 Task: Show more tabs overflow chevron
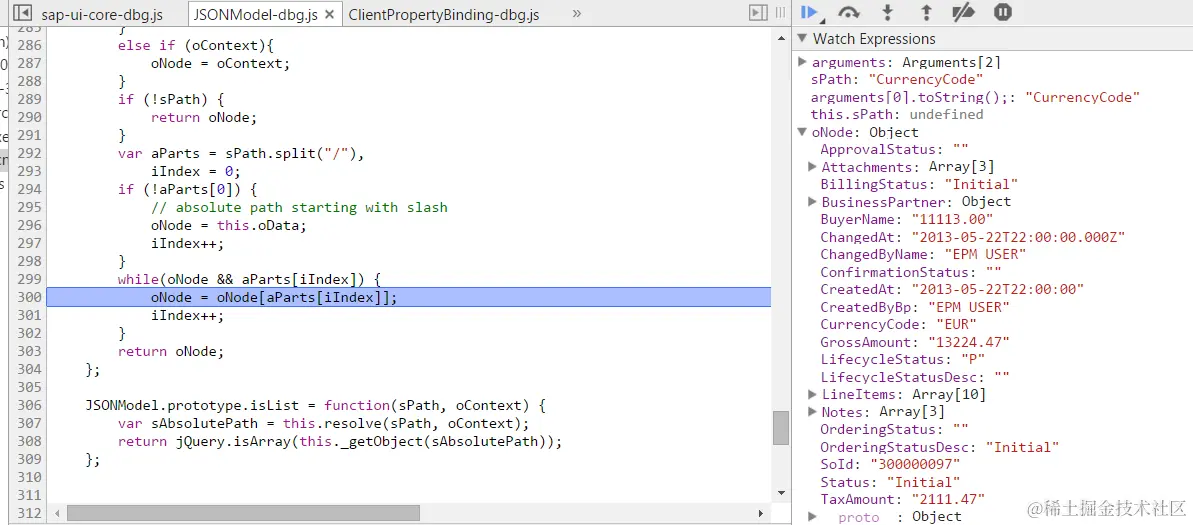tap(576, 14)
